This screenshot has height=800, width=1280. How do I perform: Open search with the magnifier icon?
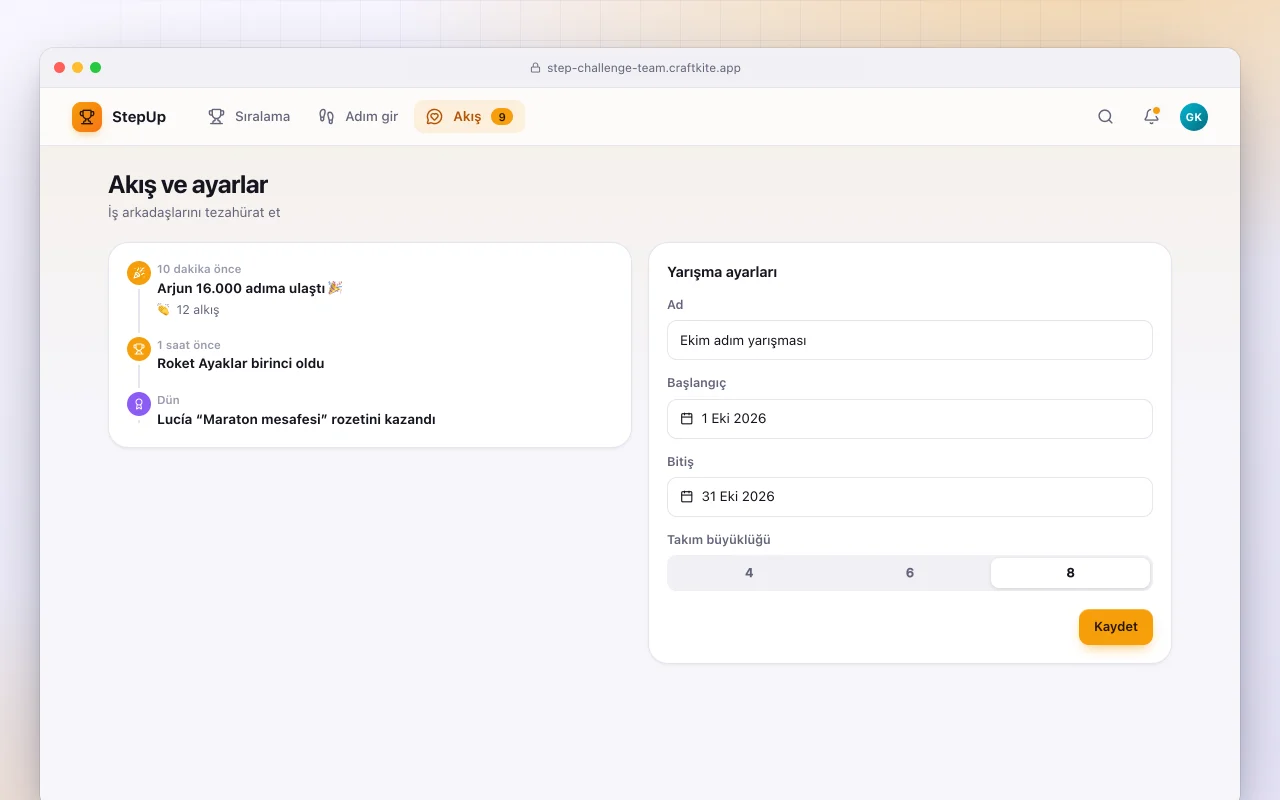pyautogui.click(x=1105, y=117)
